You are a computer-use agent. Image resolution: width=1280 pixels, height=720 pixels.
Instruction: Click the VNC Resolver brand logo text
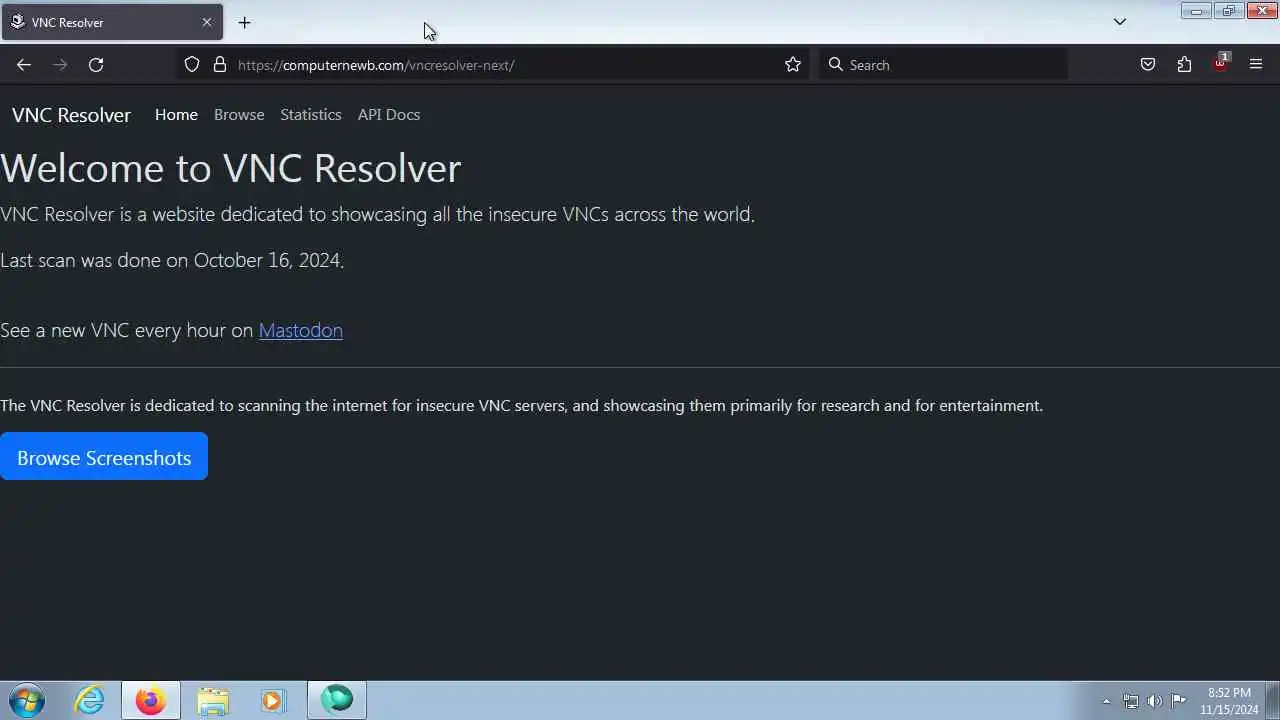point(71,115)
